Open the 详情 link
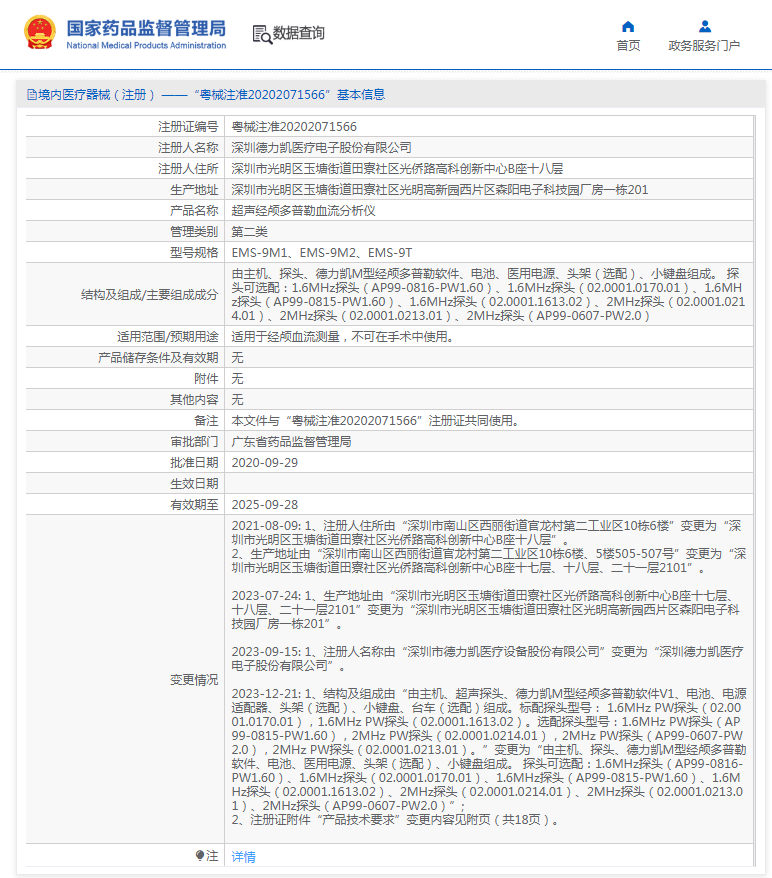 [x=244, y=856]
